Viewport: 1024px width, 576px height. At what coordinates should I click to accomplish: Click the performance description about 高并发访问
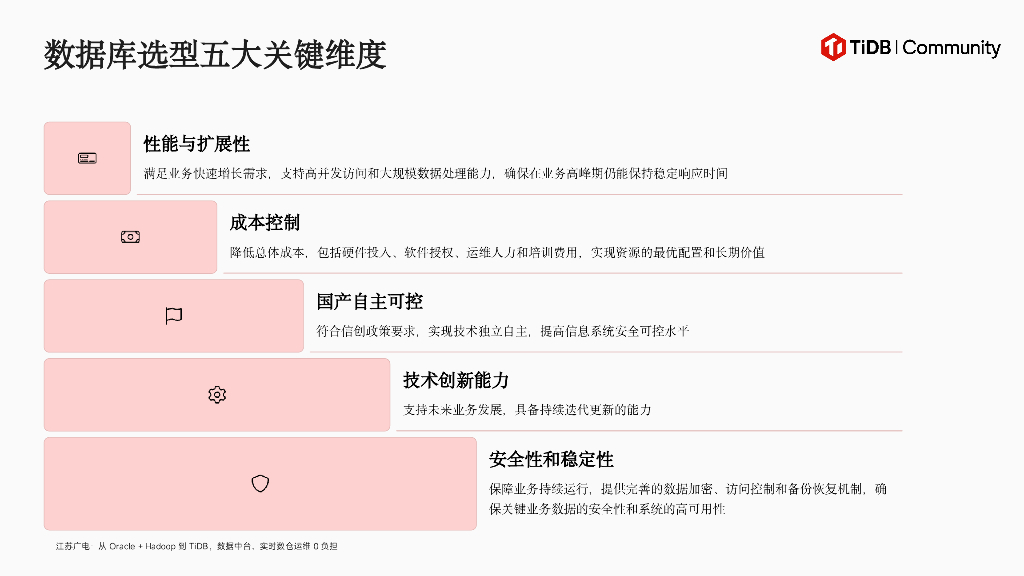(x=435, y=173)
